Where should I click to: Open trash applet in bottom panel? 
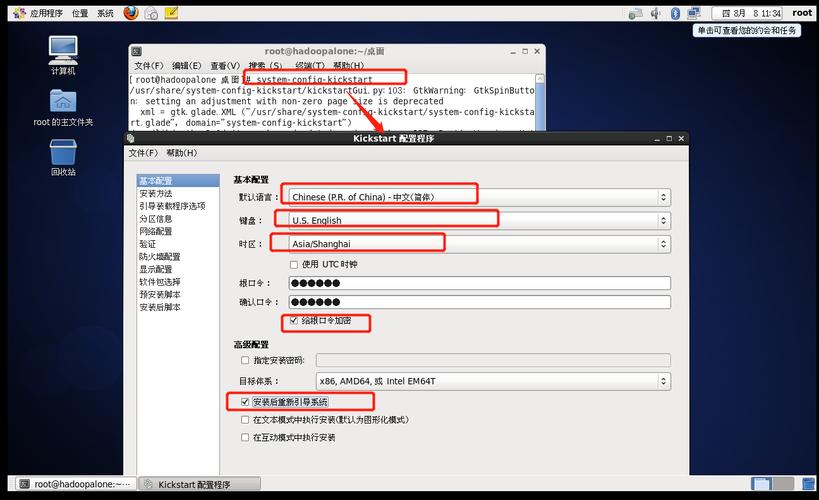(x=808, y=484)
